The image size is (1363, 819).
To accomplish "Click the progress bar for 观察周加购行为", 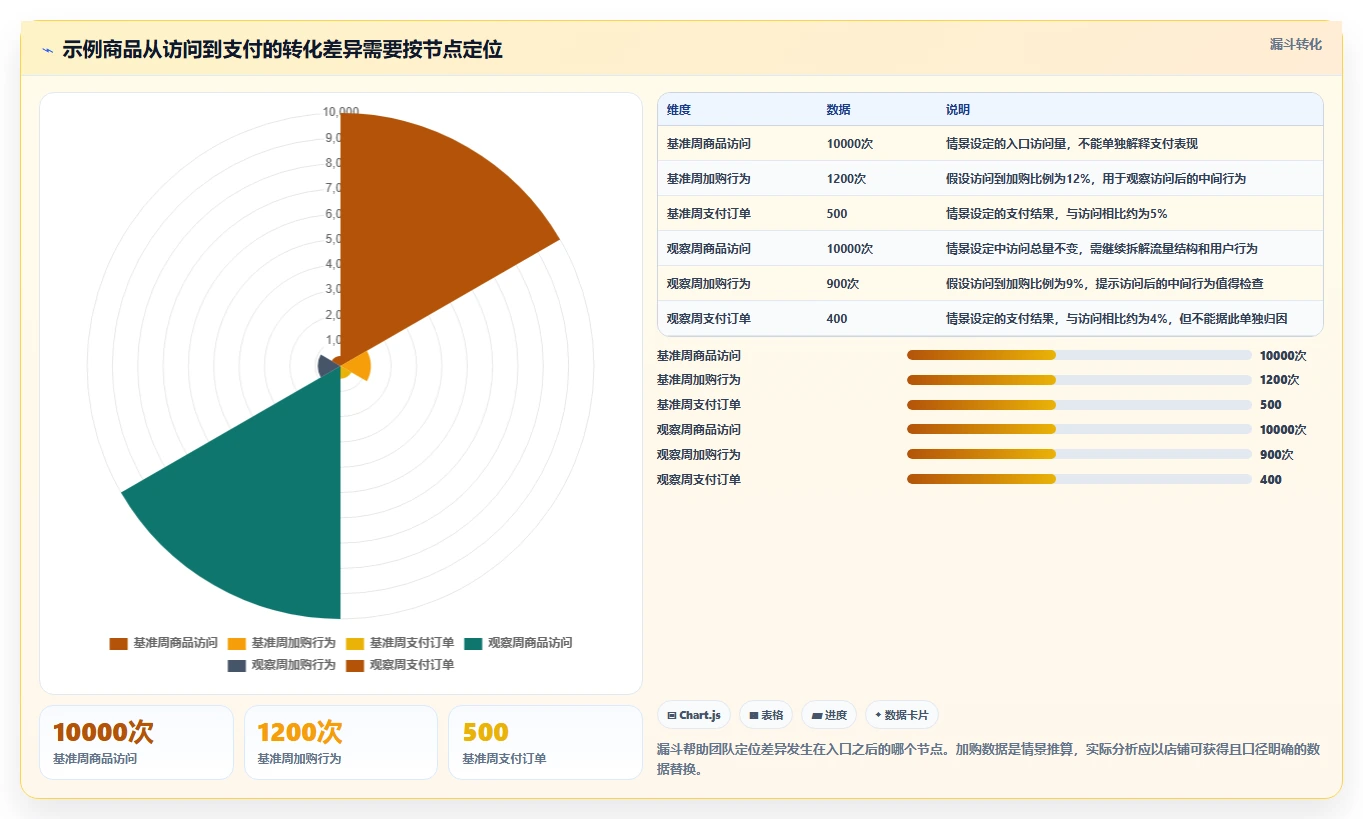I will click(x=1079, y=455).
